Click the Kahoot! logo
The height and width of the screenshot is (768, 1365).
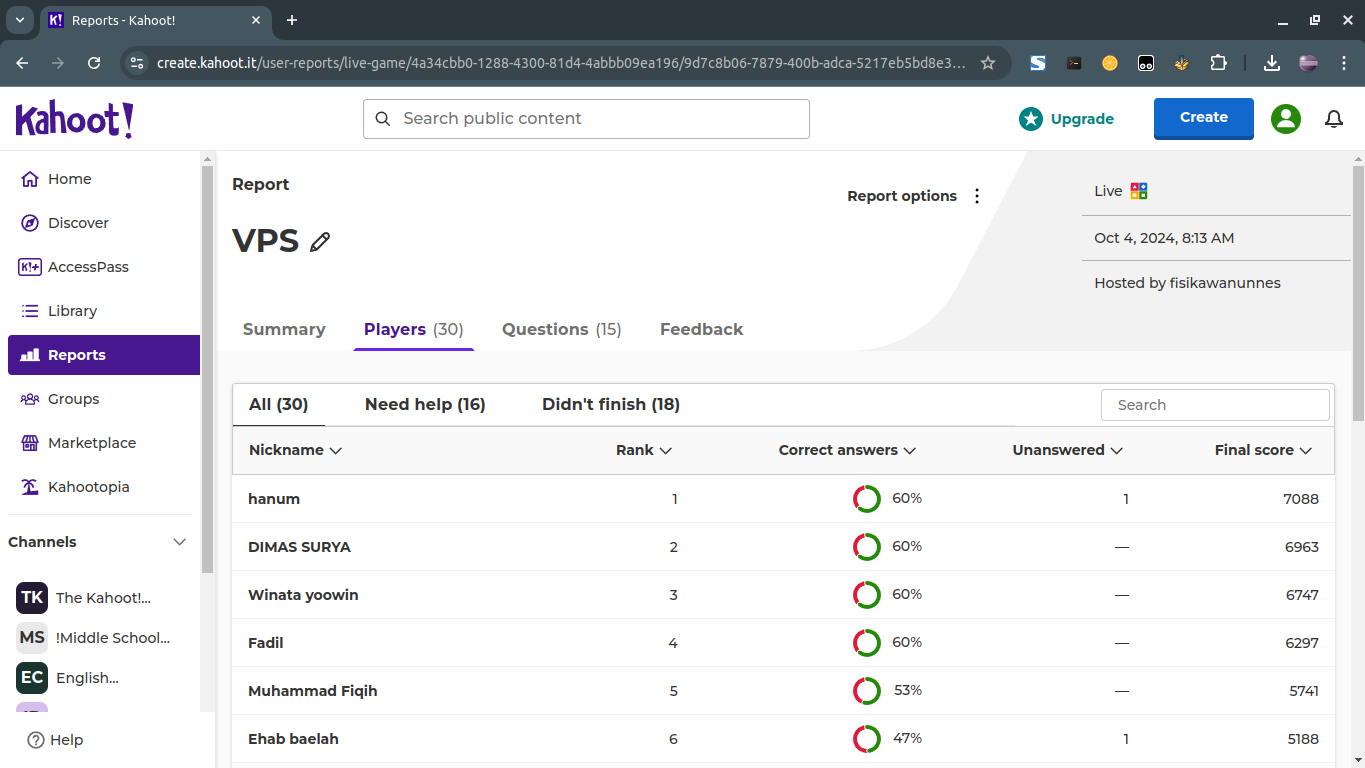click(74, 120)
